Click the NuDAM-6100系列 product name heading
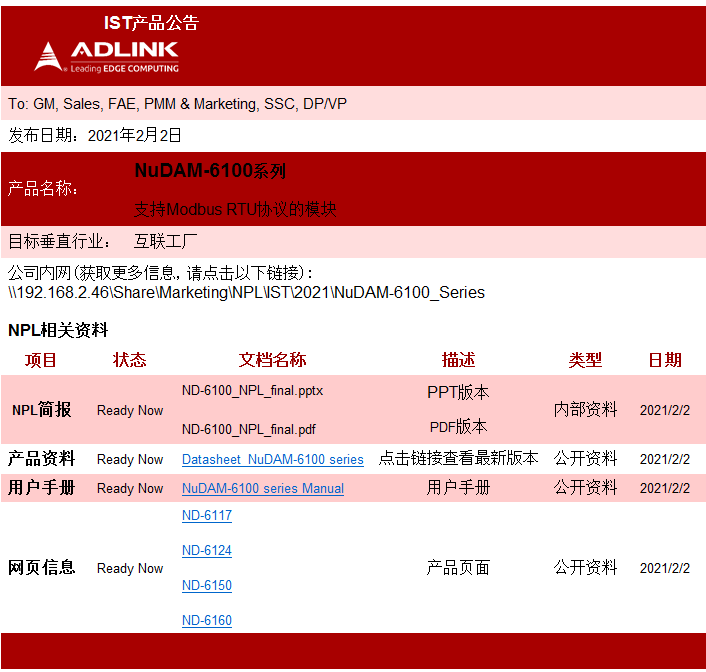Viewport: 706px width, 672px height. click(x=210, y=171)
